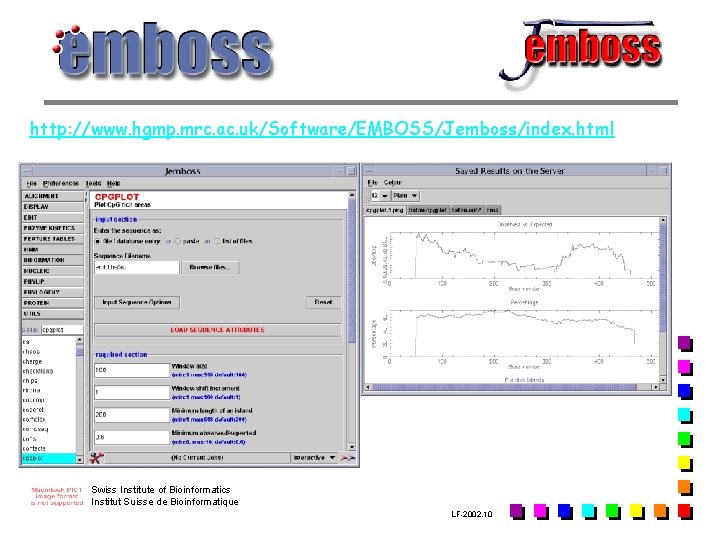Screen dimensions: 720x540
Task: Click results vertical scrollbar up arrow
Action: 663,220
